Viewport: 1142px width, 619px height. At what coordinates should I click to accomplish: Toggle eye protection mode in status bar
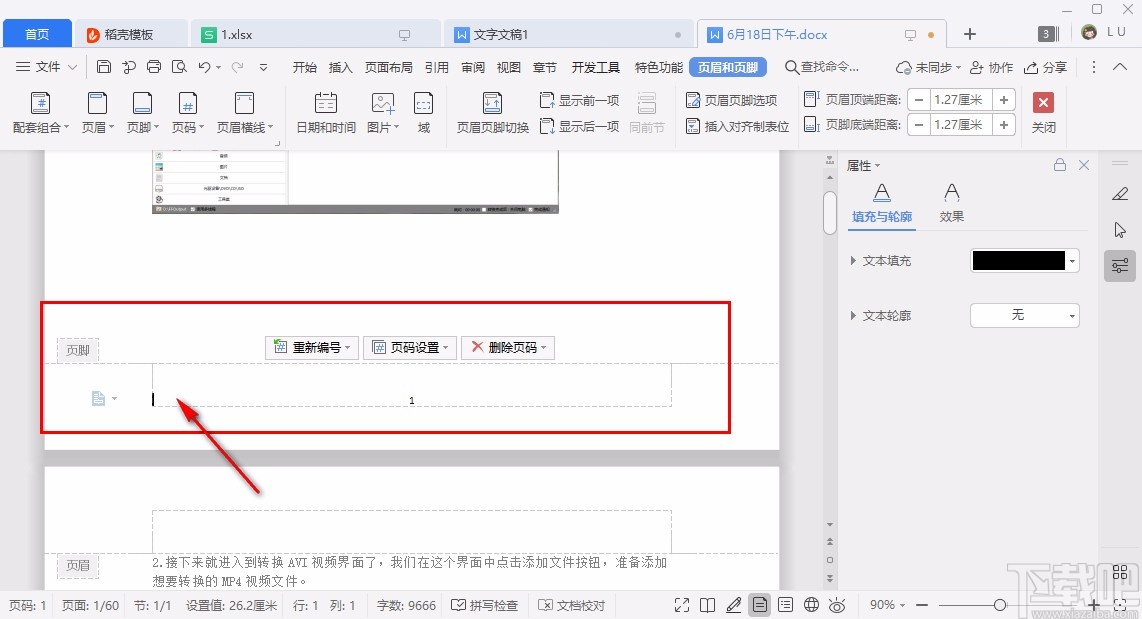[838, 604]
